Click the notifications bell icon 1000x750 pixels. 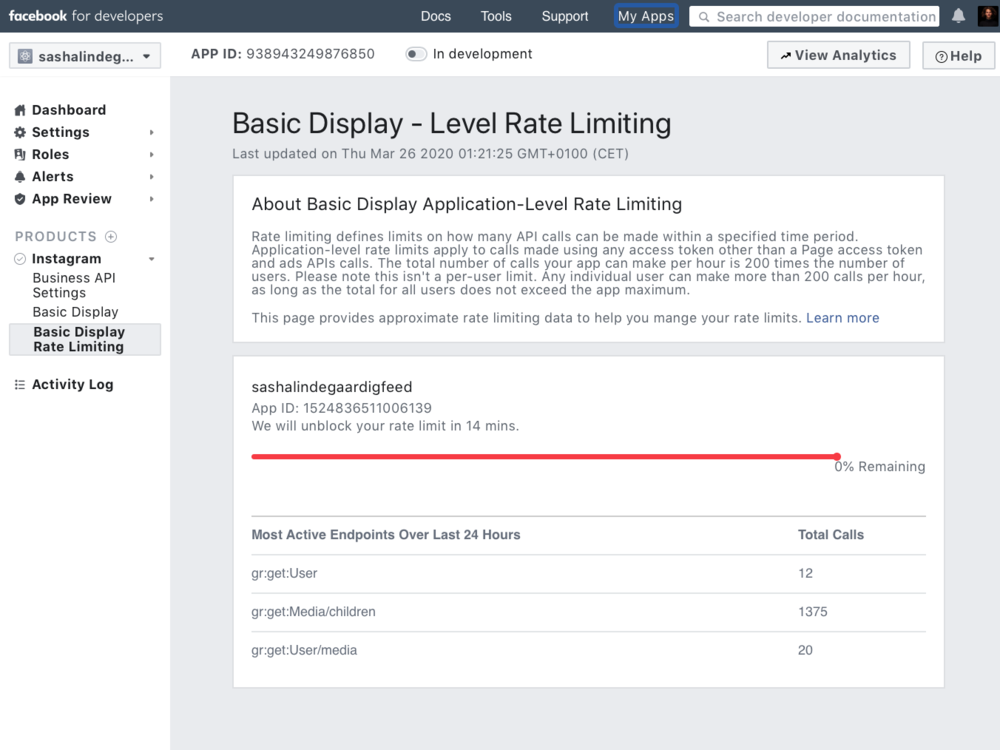coord(958,16)
